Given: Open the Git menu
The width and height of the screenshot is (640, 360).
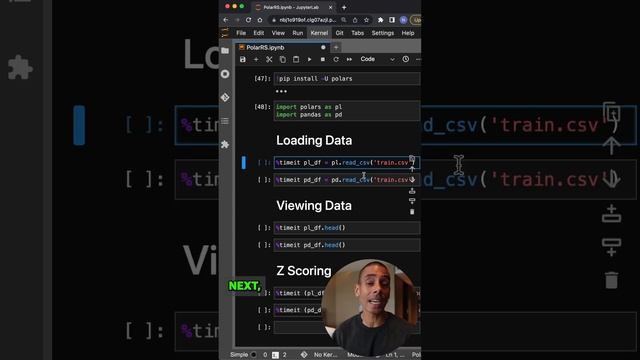Looking at the screenshot, I should pos(339,33).
